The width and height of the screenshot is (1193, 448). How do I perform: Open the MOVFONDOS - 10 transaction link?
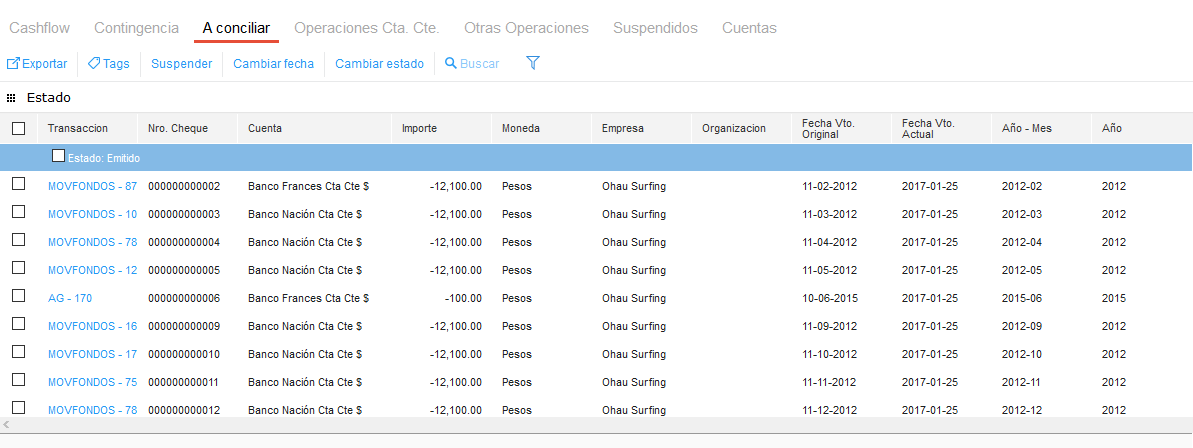(x=92, y=214)
